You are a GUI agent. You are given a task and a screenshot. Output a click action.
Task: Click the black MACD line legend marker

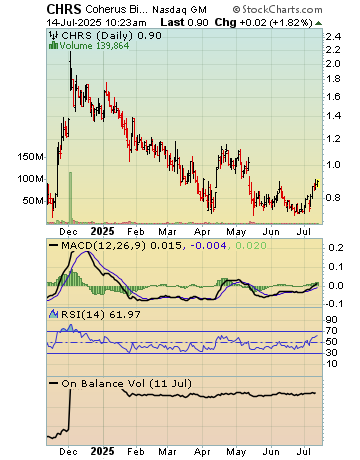(x=54, y=246)
